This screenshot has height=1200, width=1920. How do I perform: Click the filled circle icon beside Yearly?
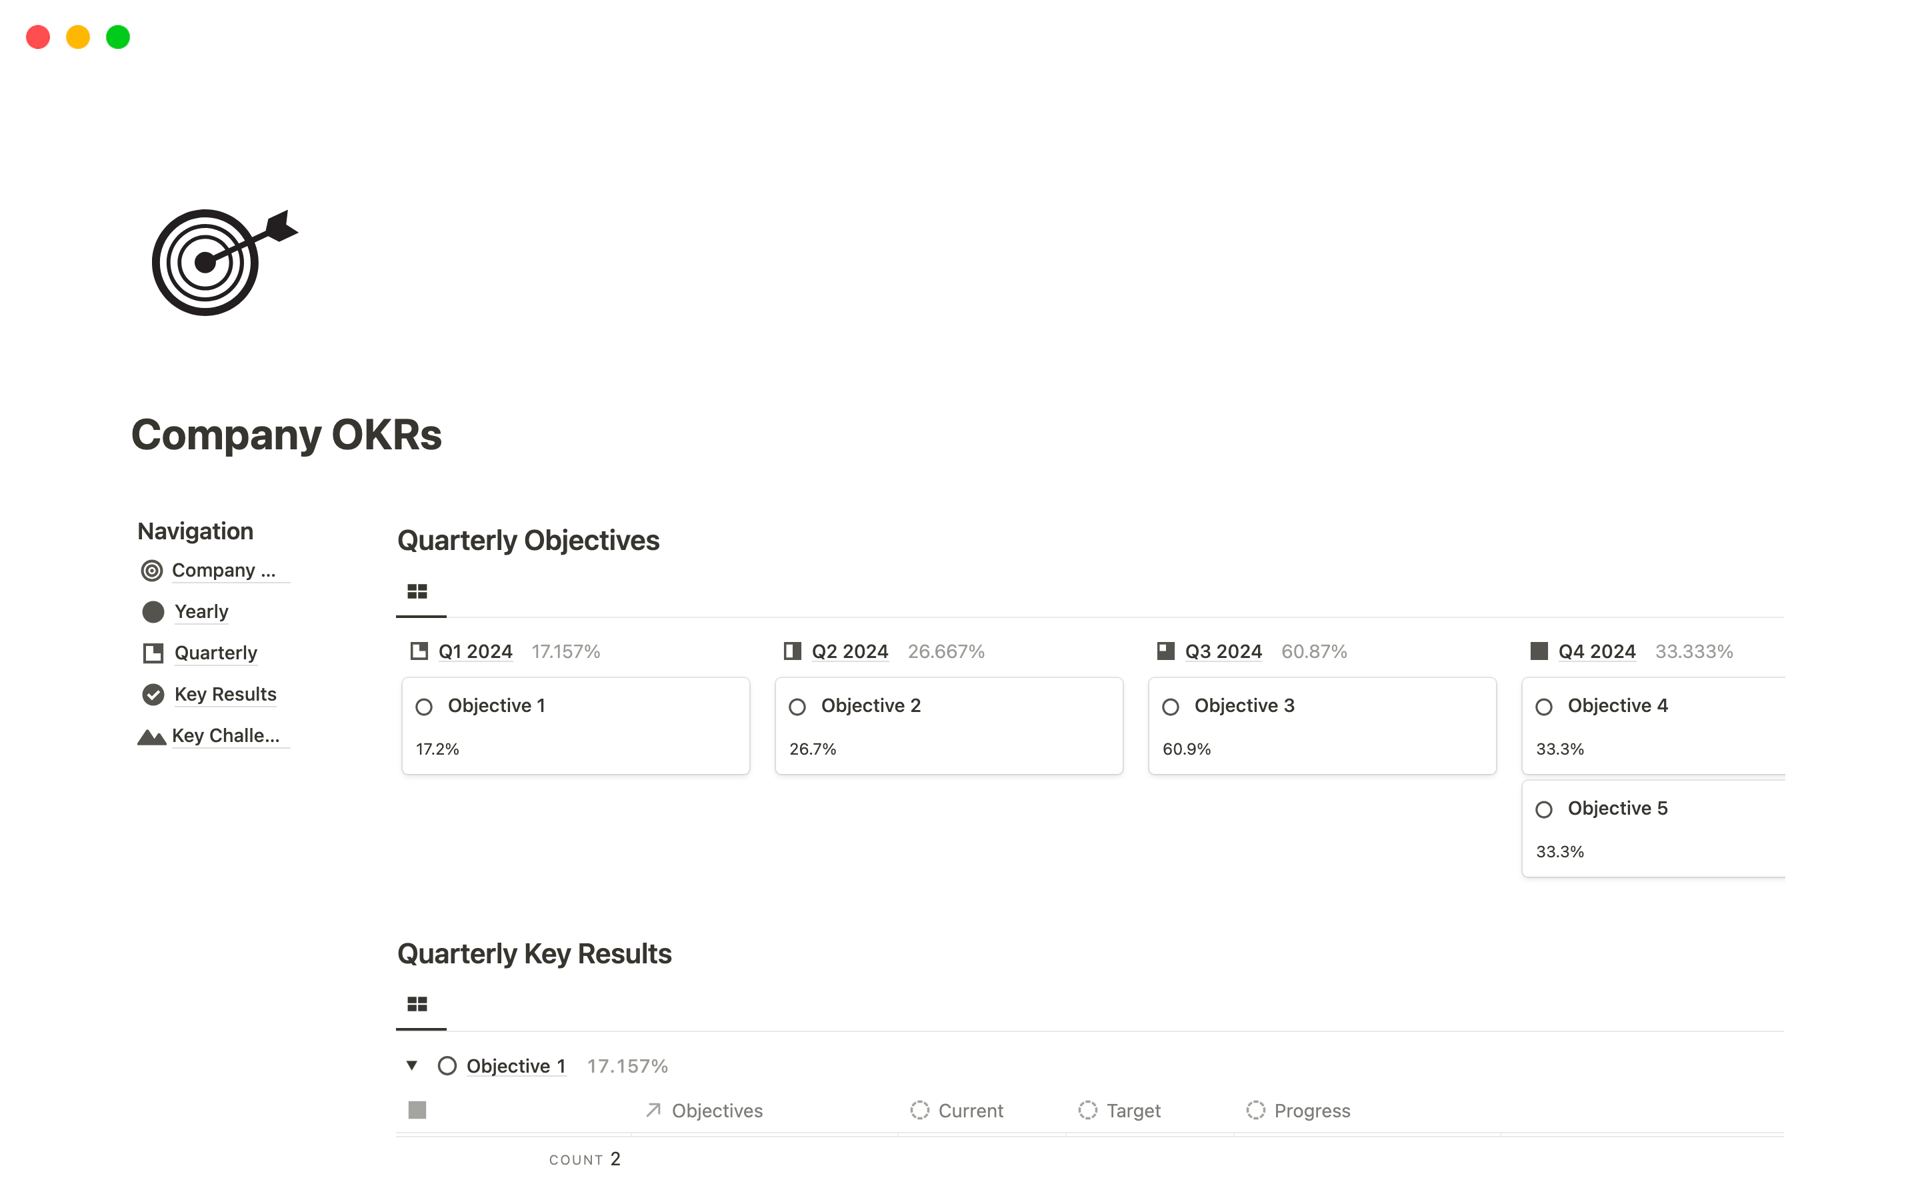coord(153,612)
